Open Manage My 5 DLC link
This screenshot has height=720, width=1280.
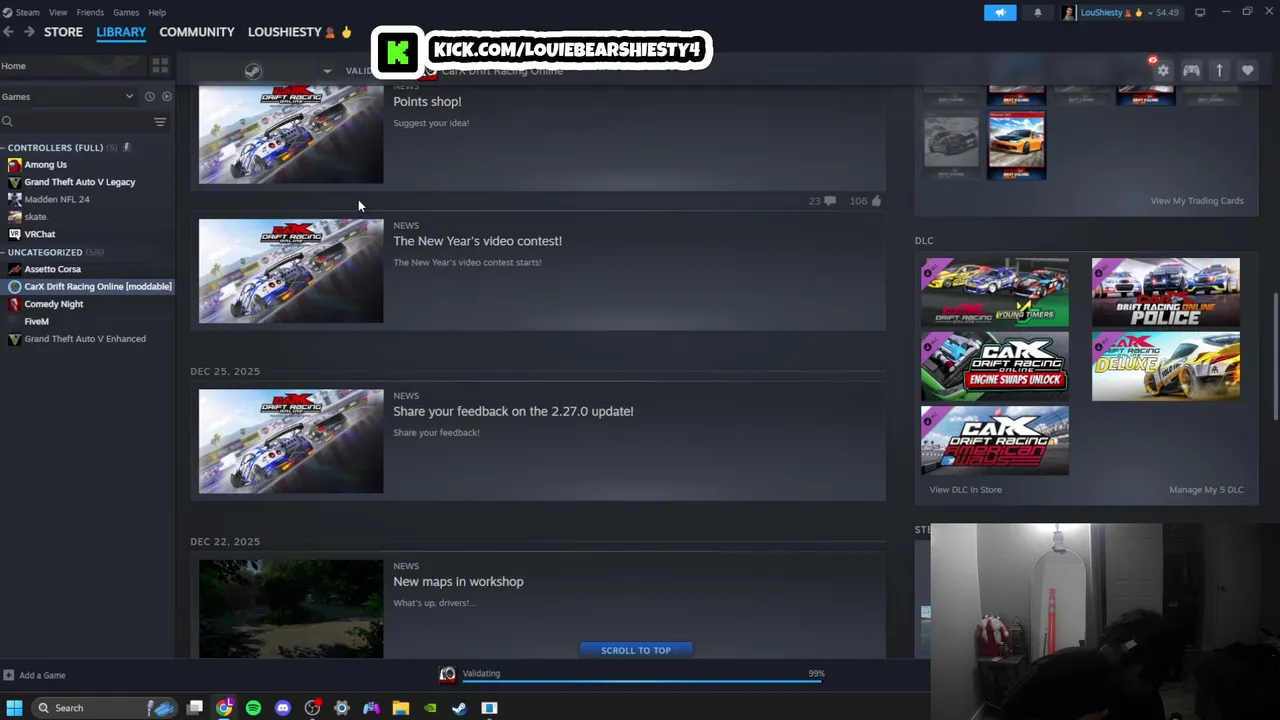point(1206,490)
